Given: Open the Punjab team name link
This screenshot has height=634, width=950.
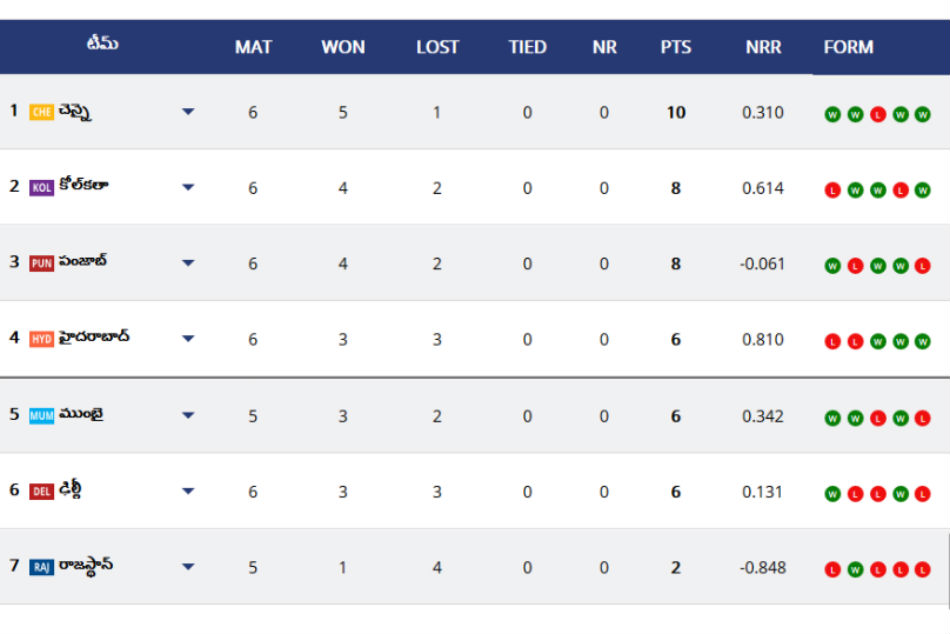Looking at the screenshot, I should point(83,262).
